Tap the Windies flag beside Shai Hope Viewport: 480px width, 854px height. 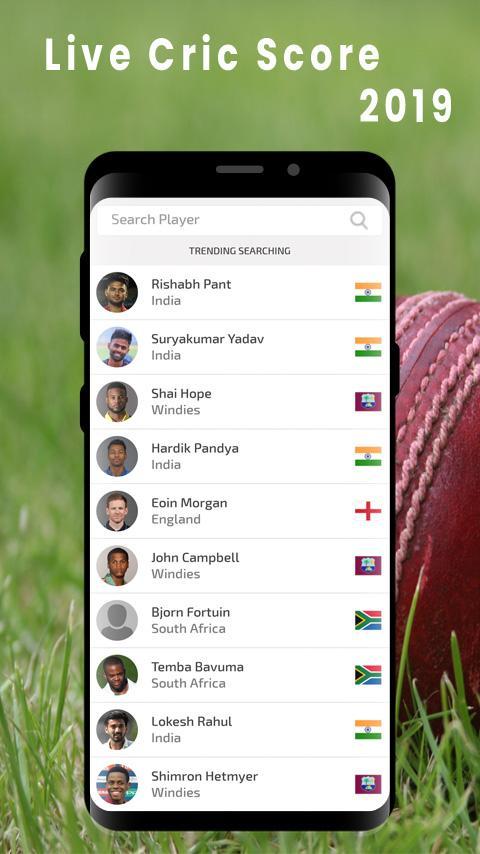[368, 401]
